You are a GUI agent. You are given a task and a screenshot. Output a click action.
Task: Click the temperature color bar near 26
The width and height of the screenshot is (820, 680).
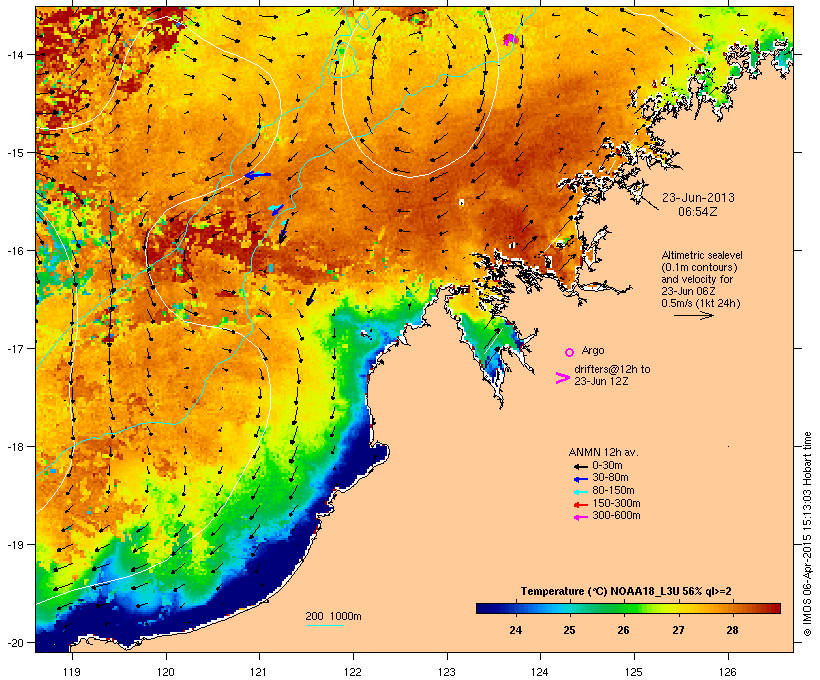pyautogui.click(x=623, y=608)
